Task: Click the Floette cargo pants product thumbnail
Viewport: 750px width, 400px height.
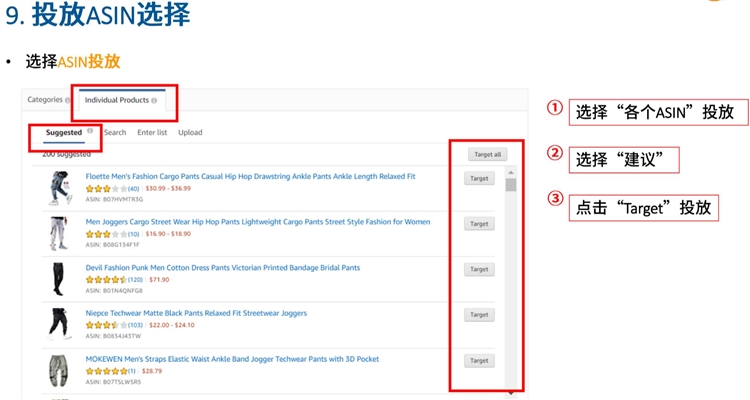Action: (60, 189)
